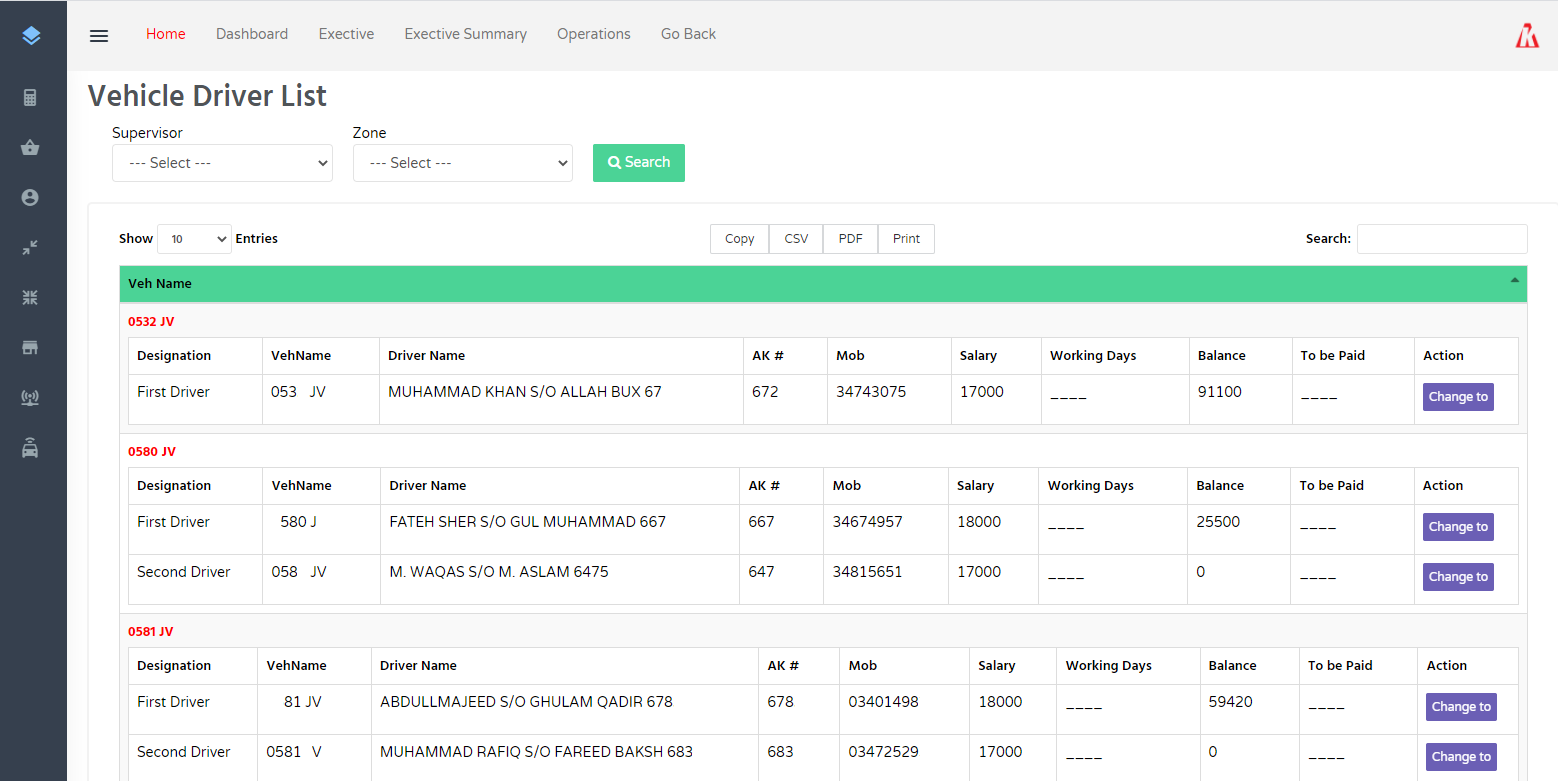Open the taxi car sidebar icon
1558x781 pixels.
(30, 448)
